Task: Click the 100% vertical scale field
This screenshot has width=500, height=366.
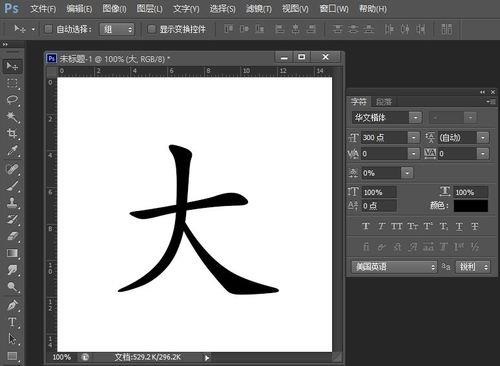Action: [379, 192]
